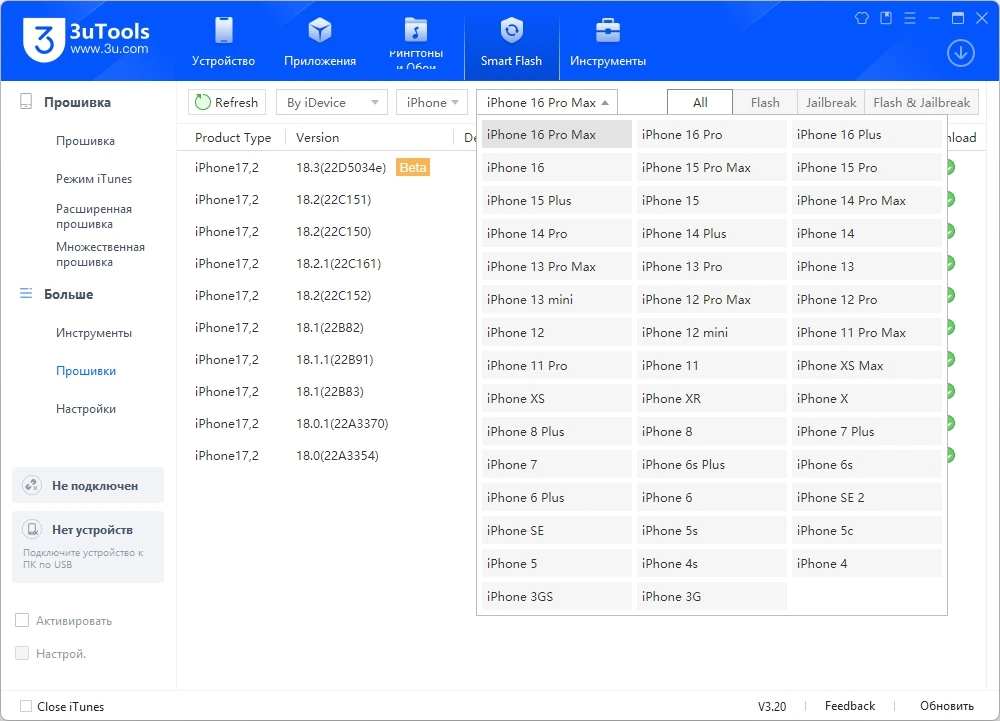Choose iPhone 11 Pro from list
Viewport: 1000px width, 721px height.
(556, 365)
